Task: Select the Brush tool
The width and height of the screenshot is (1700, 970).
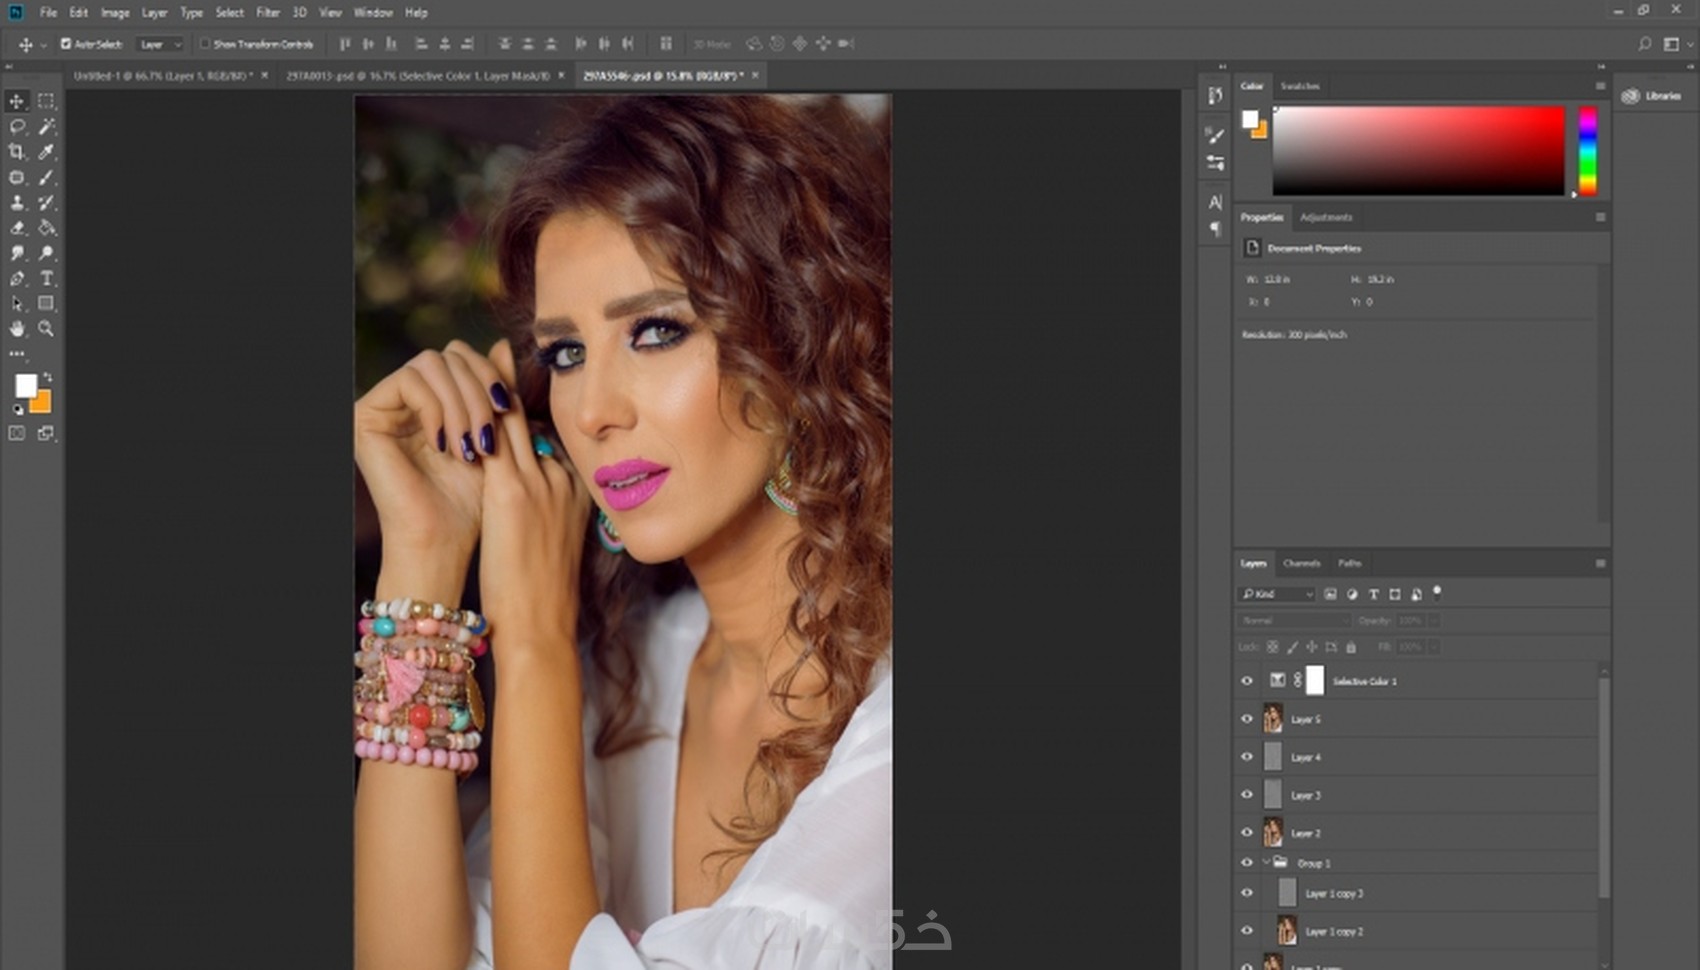Action: (46, 177)
